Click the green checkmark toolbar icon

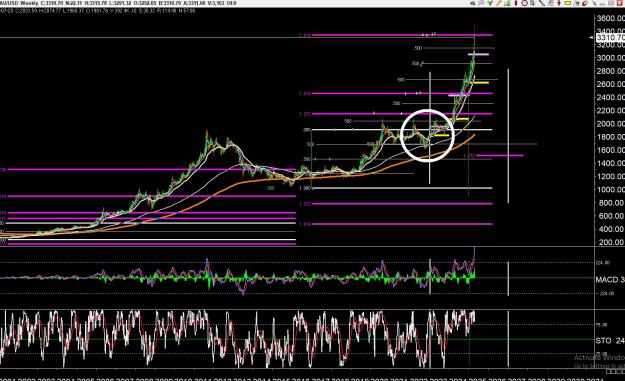(x=490, y=3)
